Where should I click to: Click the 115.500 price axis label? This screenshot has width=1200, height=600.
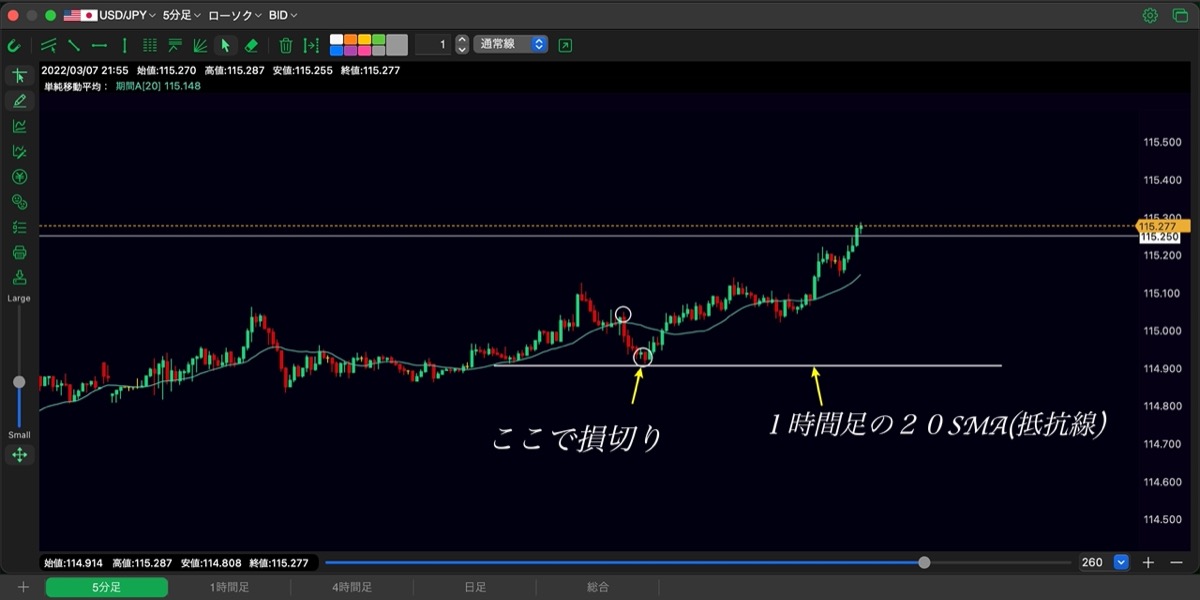[x=1160, y=142]
